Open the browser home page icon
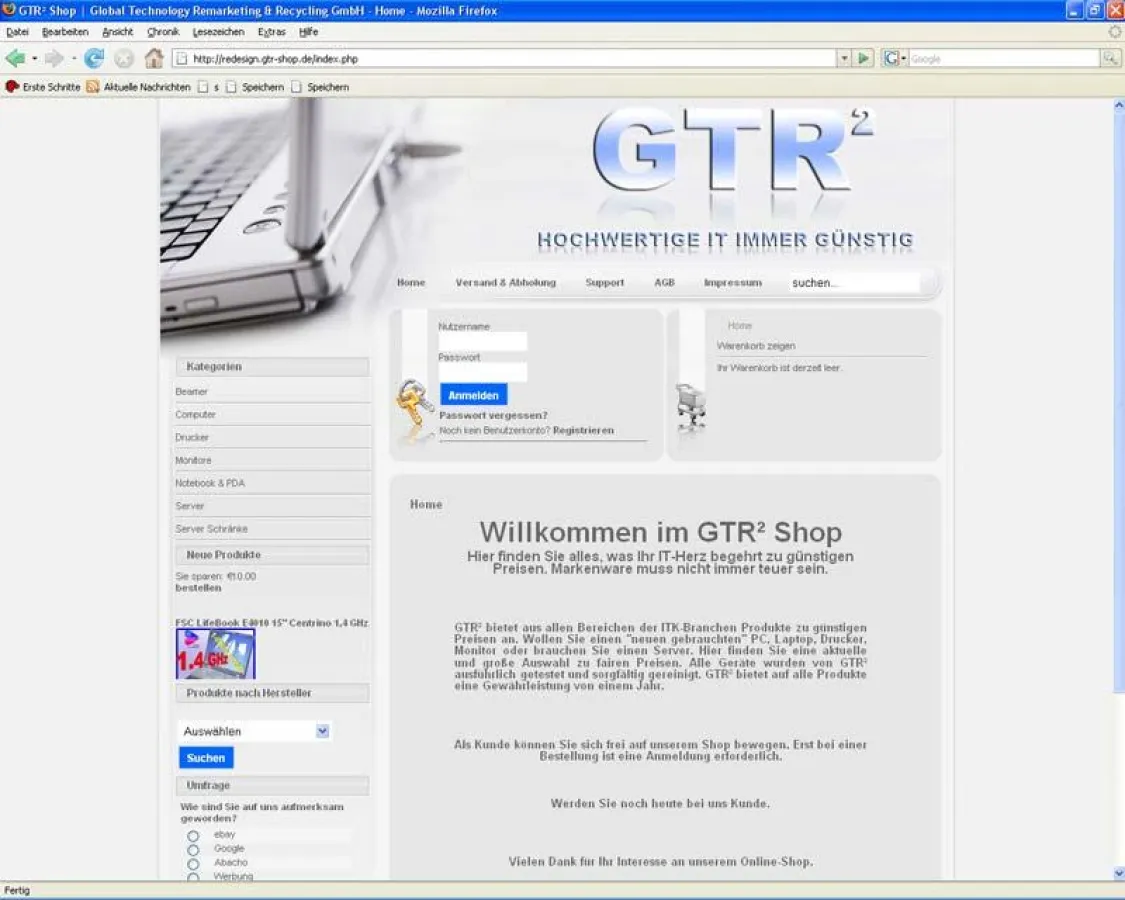The height and width of the screenshot is (900, 1125). pyautogui.click(x=153, y=57)
